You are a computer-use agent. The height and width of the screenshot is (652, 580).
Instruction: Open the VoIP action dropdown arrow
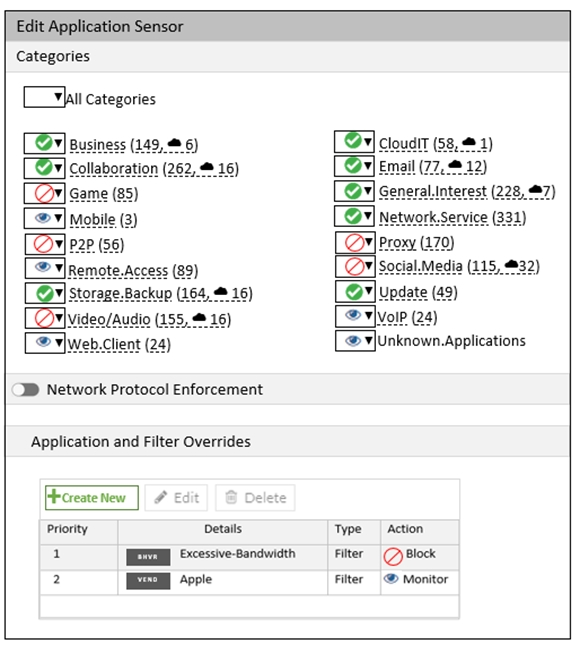click(368, 316)
